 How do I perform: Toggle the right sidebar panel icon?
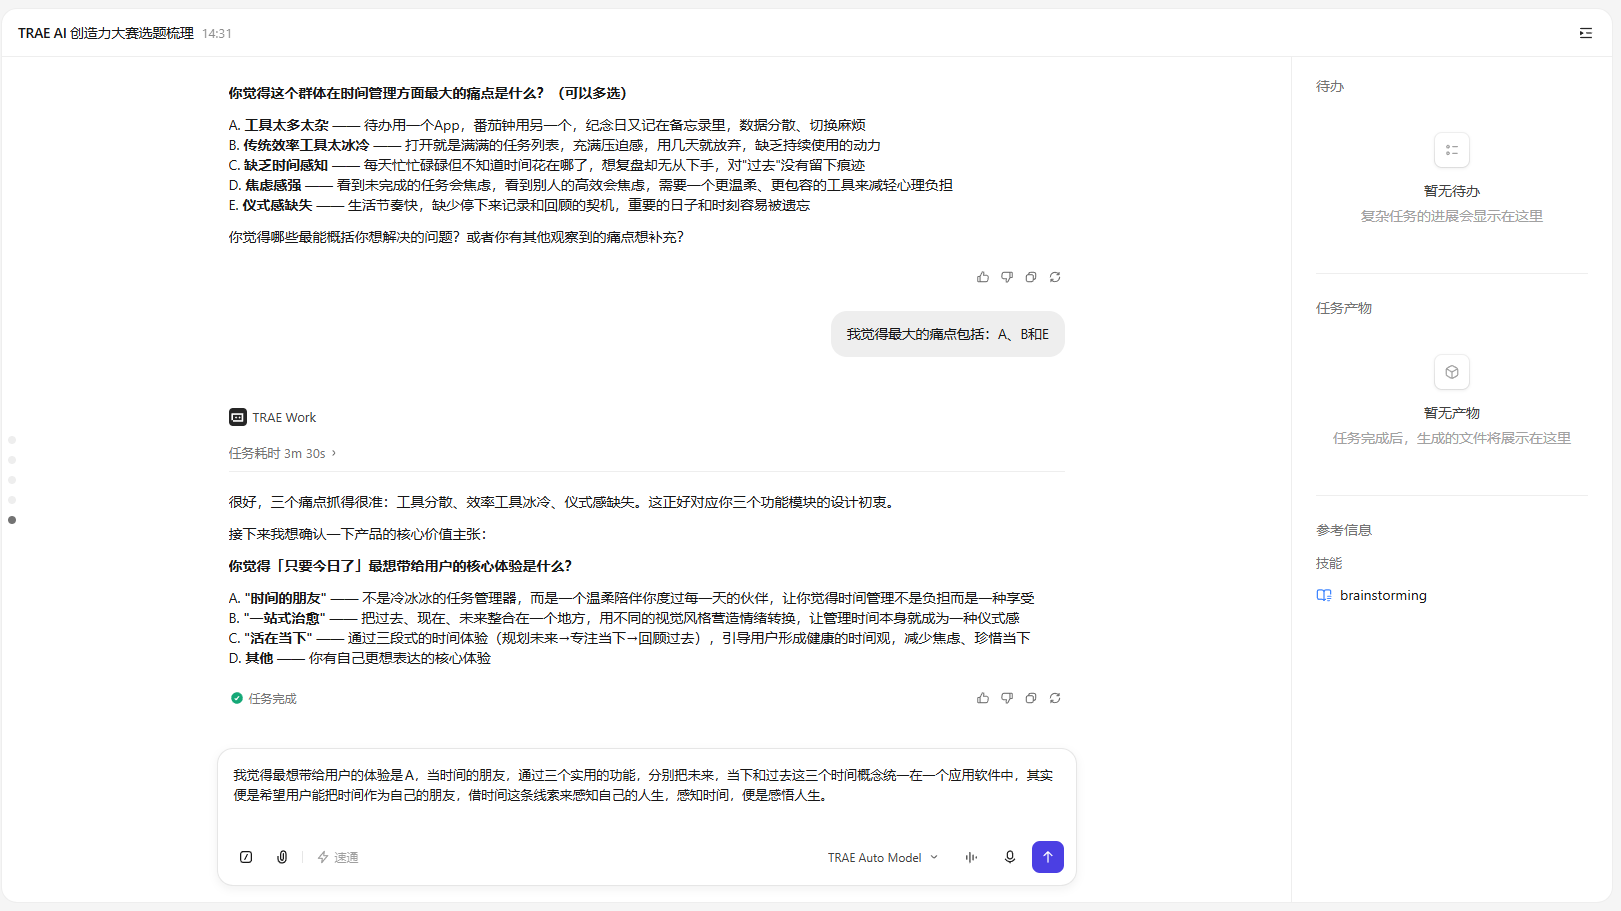(1586, 33)
